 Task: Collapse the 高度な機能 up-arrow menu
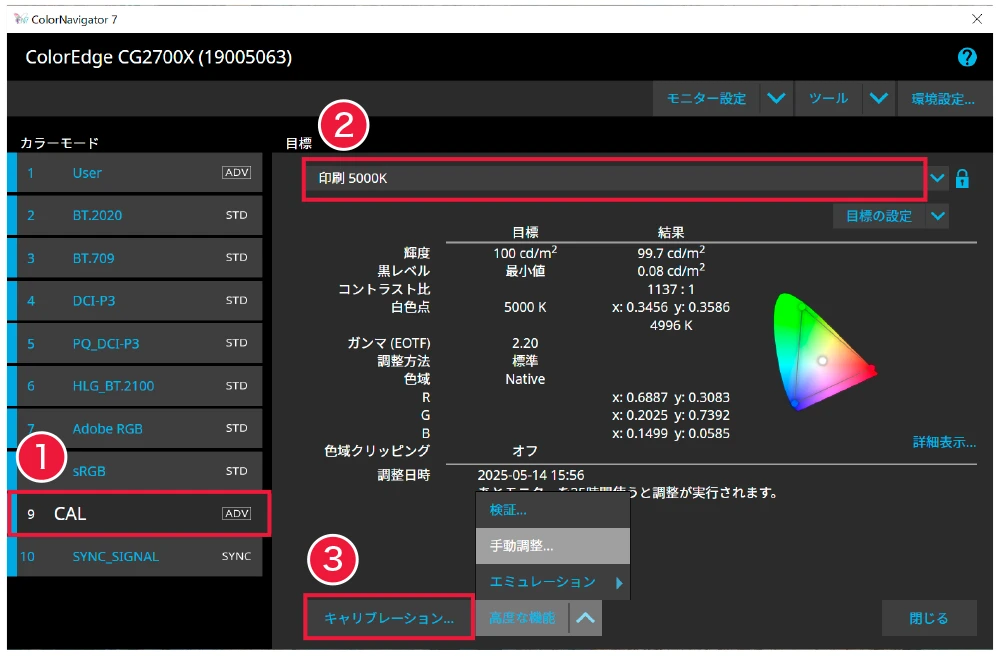pos(585,618)
